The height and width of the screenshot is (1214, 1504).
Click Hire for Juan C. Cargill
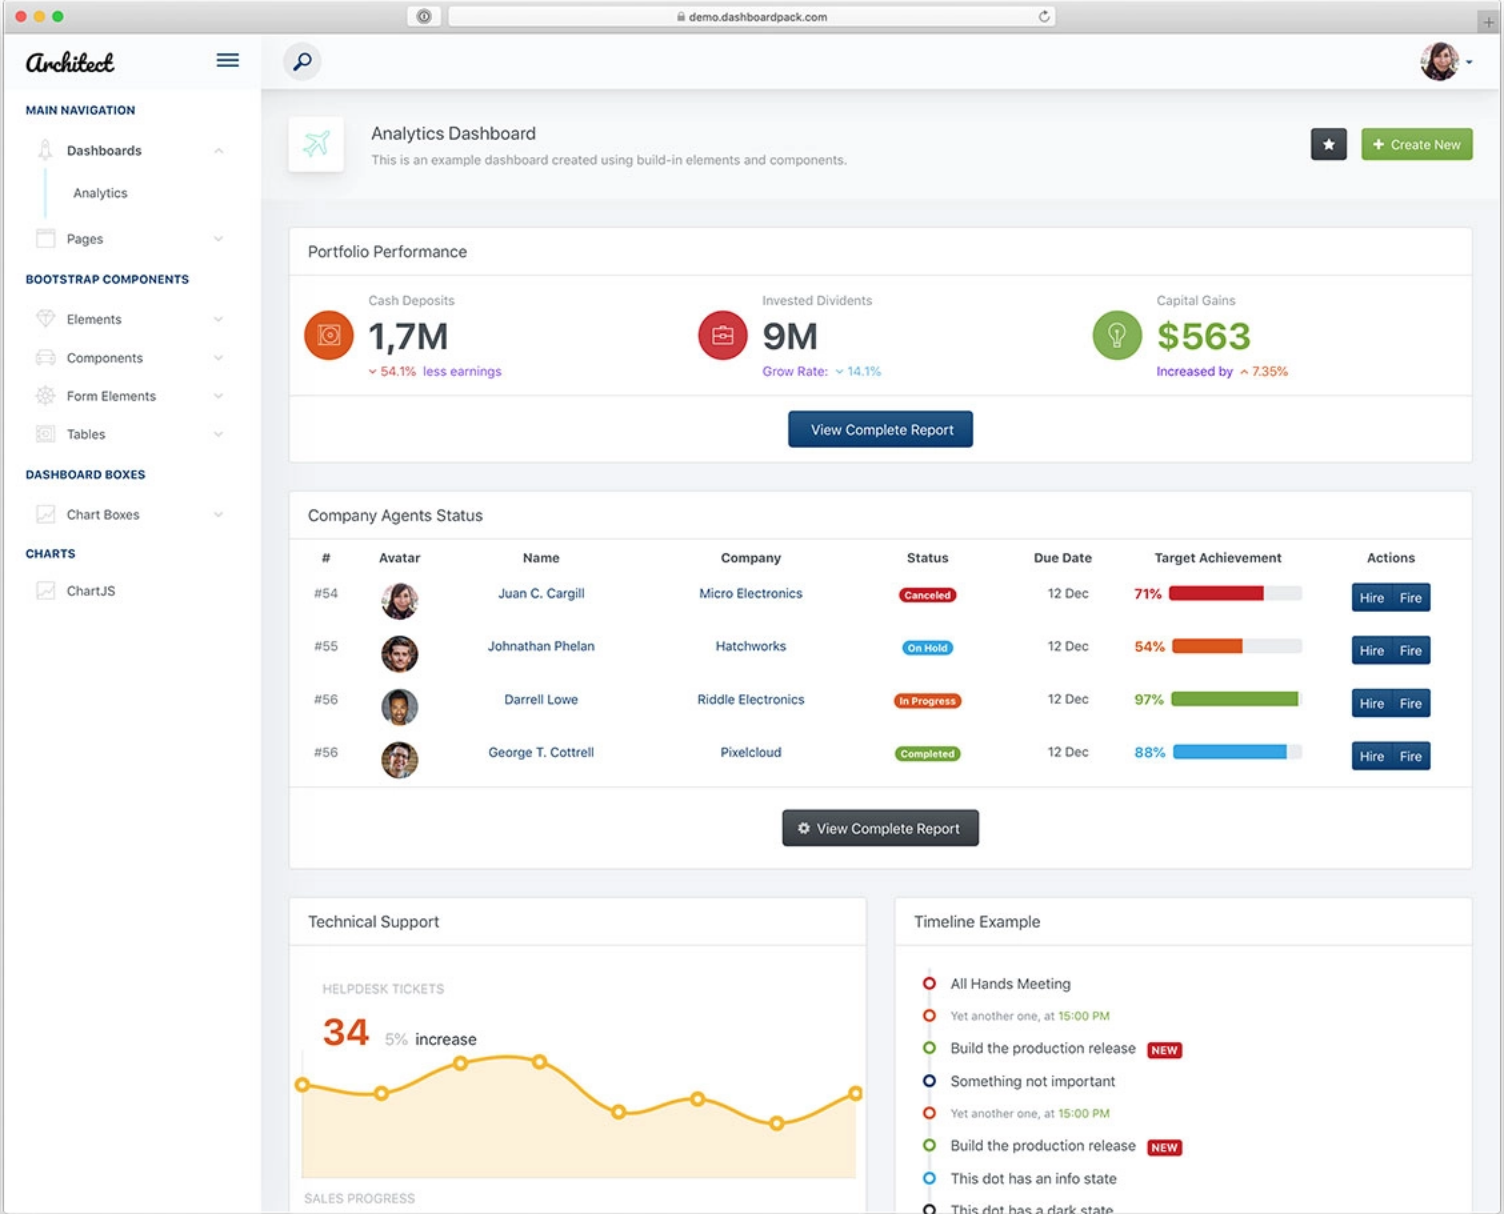pyautogui.click(x=1371, y=598)
